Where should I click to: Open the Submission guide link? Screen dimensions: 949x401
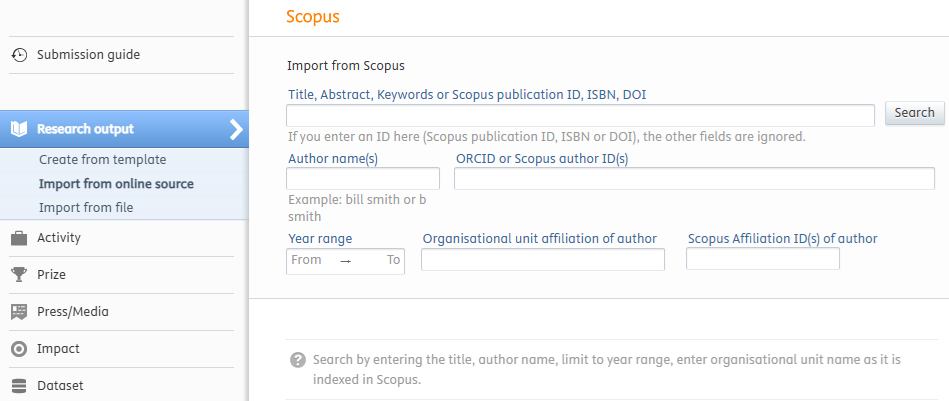pyautogui.click(x=88, y=55)
